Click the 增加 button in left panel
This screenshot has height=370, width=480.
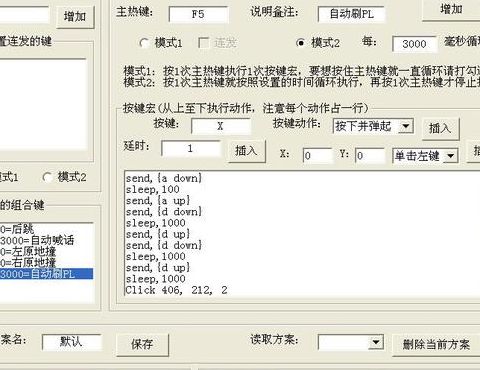point(75,16)
